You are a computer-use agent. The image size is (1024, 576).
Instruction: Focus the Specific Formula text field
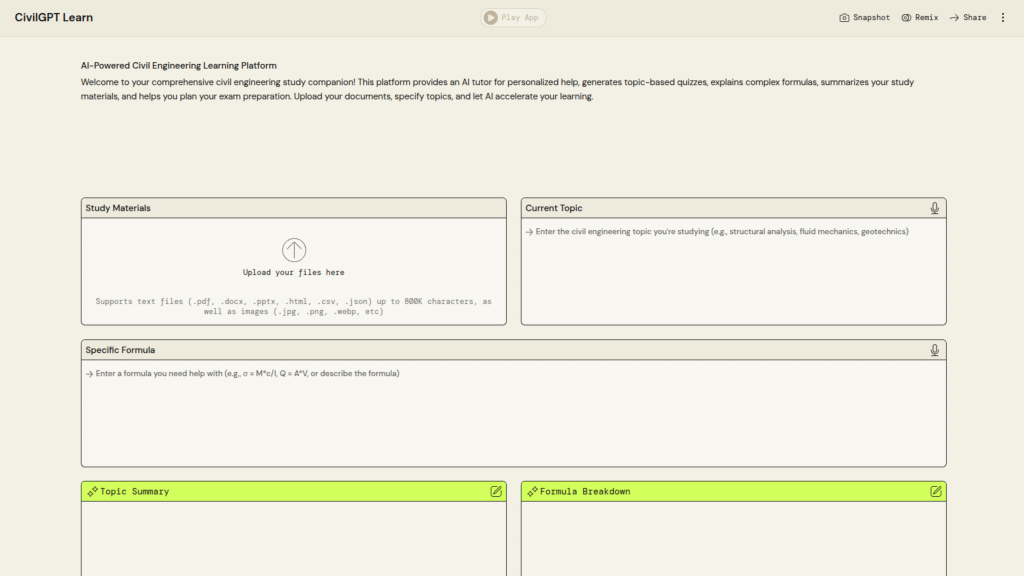513,412
